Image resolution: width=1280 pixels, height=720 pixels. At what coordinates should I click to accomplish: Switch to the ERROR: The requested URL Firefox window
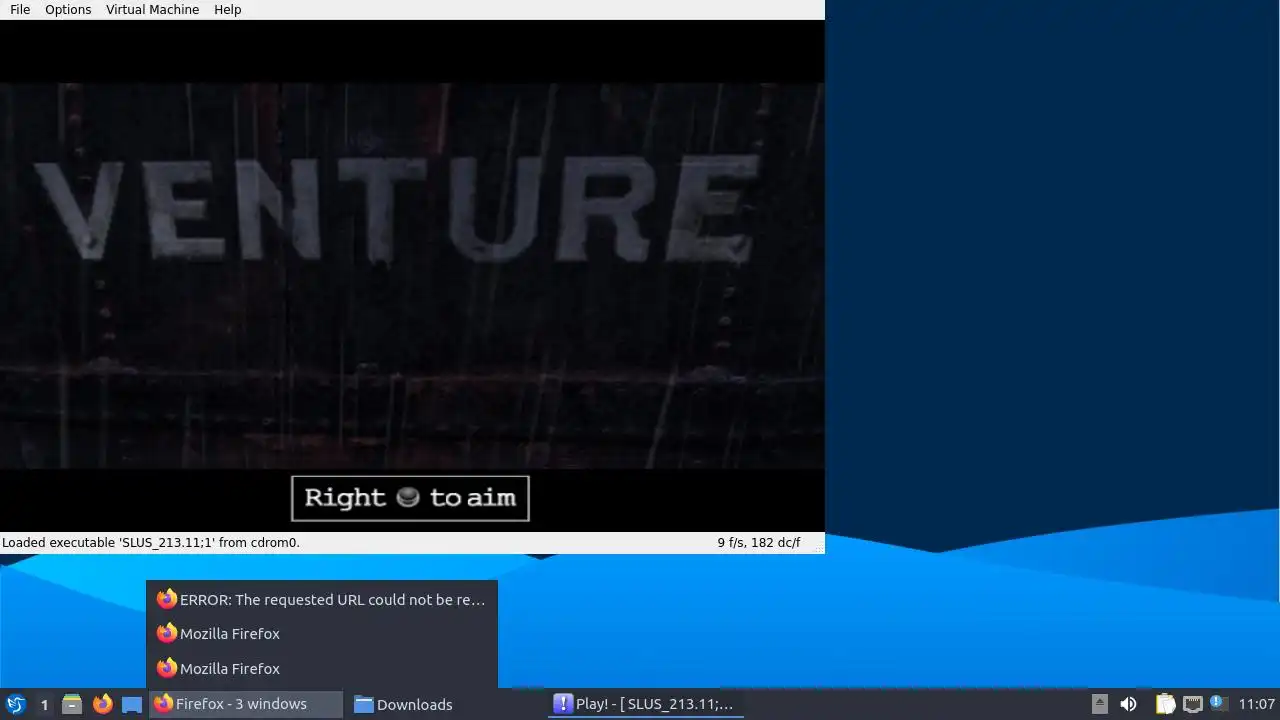coord(322,599)
